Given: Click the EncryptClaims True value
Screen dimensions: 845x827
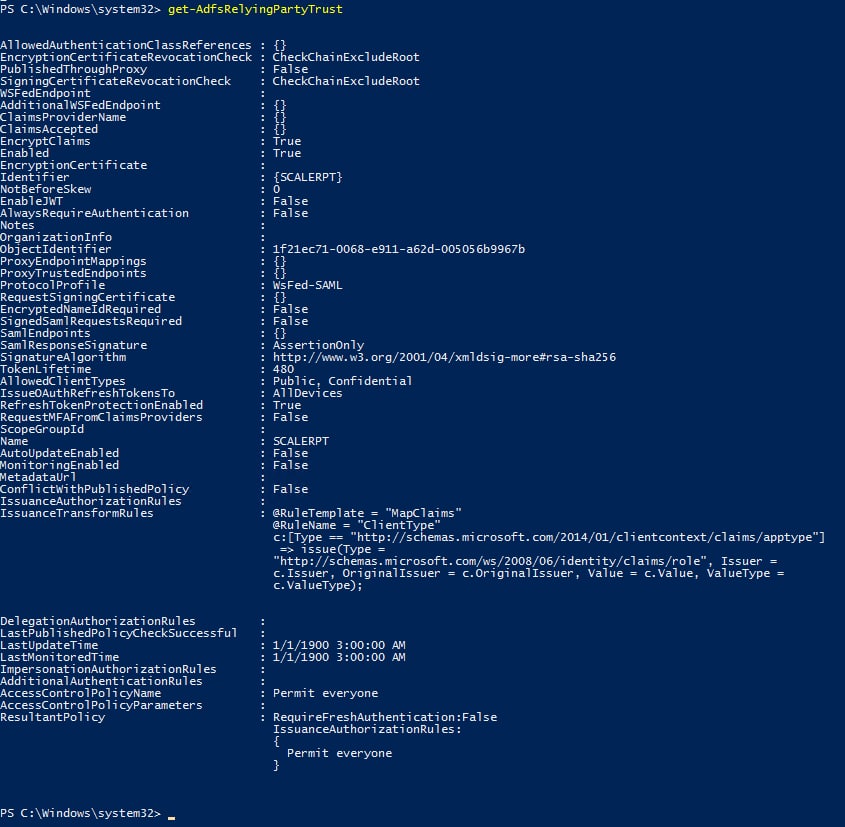Looking at the screenshot, I should (x=287, y=141).
